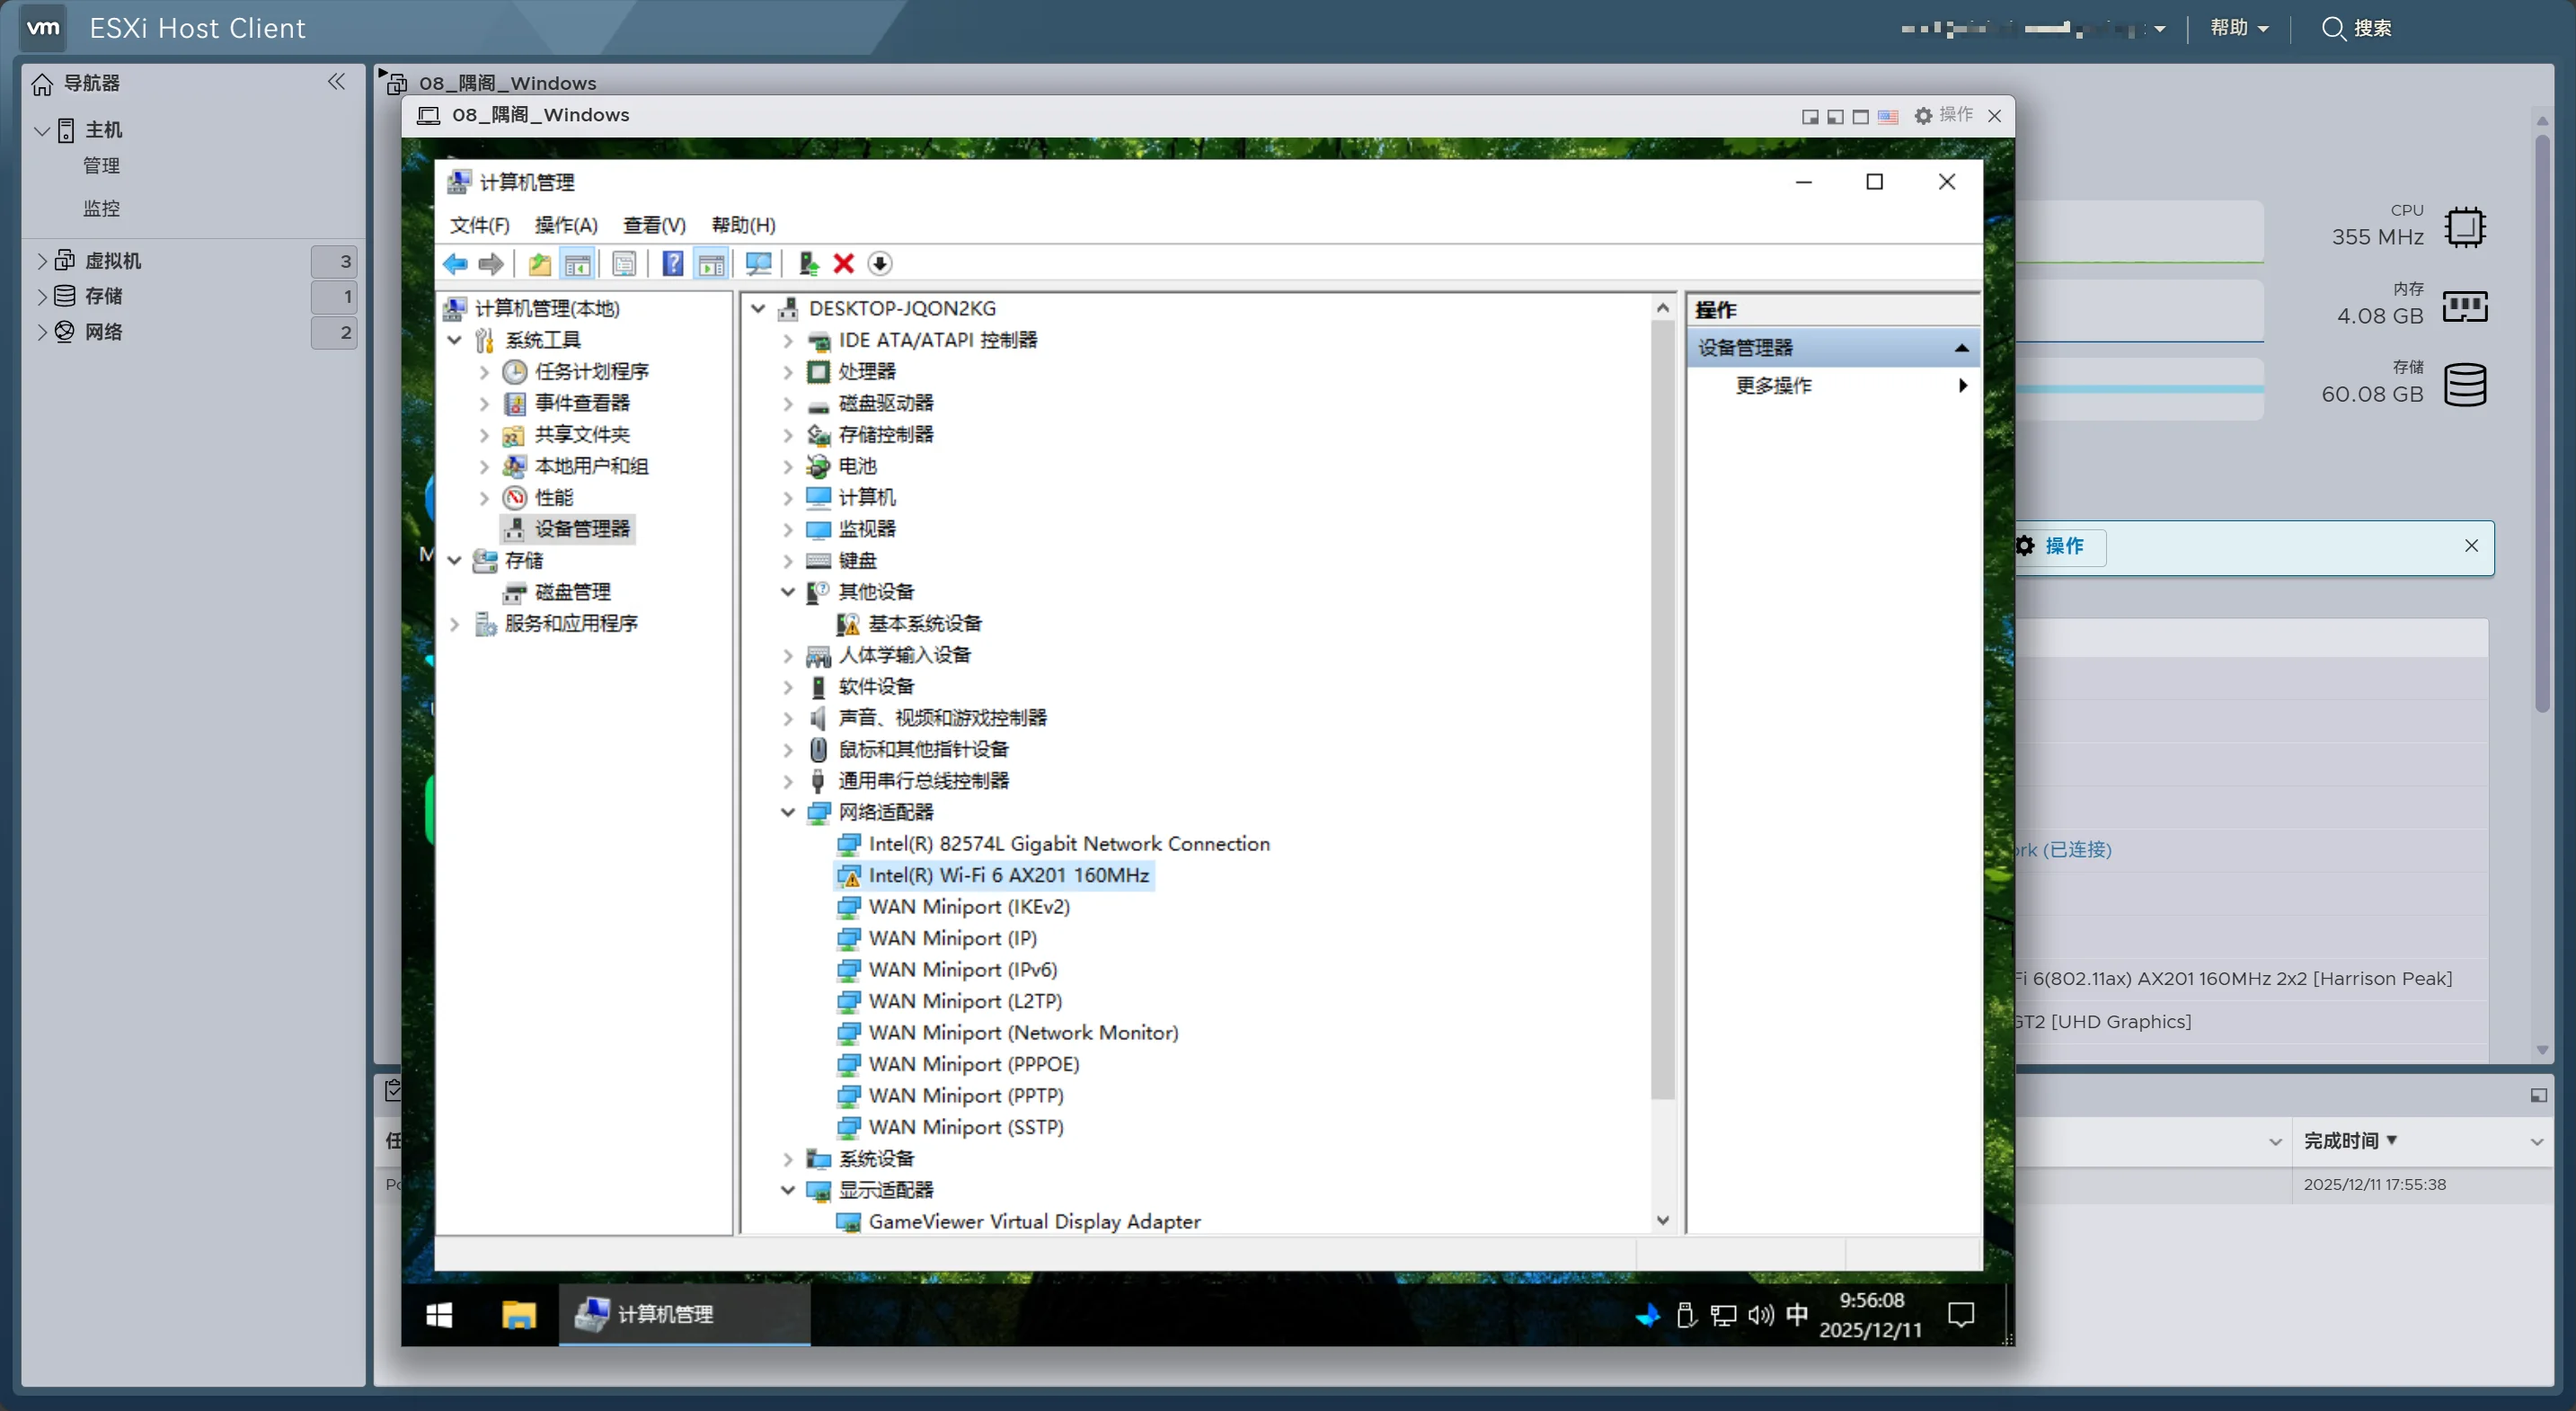The width and height of the screenshot is (2576, 1411).
Task: Open the Properties toolbar icon
Action: click(624, 264)
